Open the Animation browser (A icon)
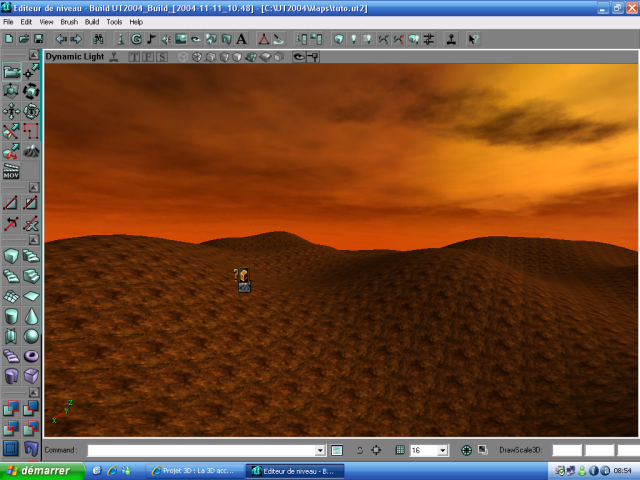This screenshot has width=640, height=480. click(x=241, y=39)
